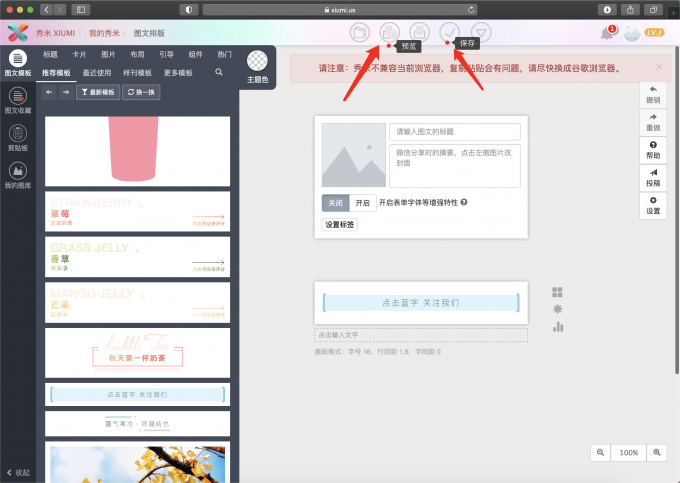Open the triangle dropdown icon in top toolbar
The height and width of the screenshot is (483, 680).
(481, 33)
